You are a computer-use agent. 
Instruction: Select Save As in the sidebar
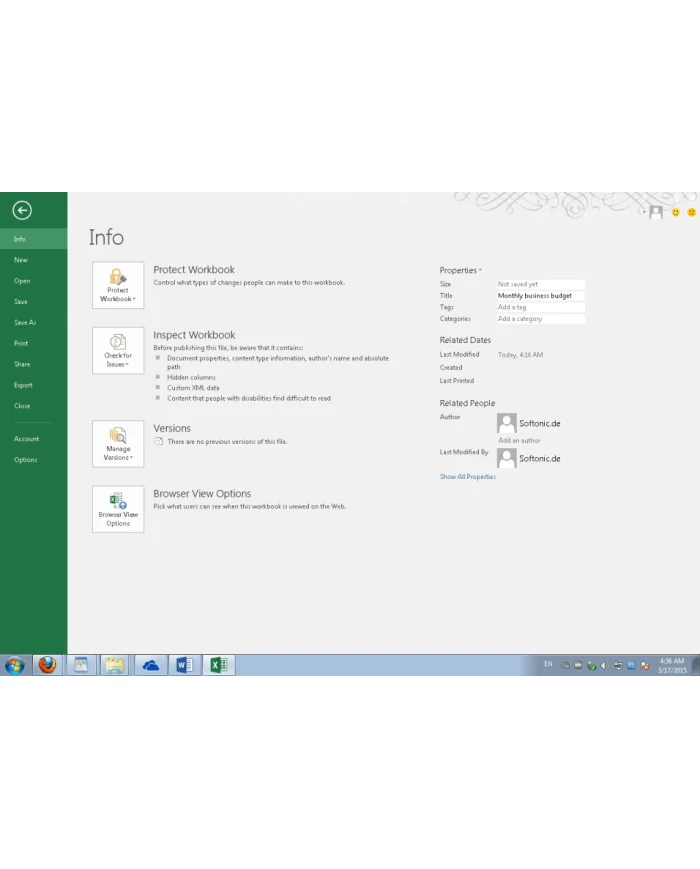point(33,323)
